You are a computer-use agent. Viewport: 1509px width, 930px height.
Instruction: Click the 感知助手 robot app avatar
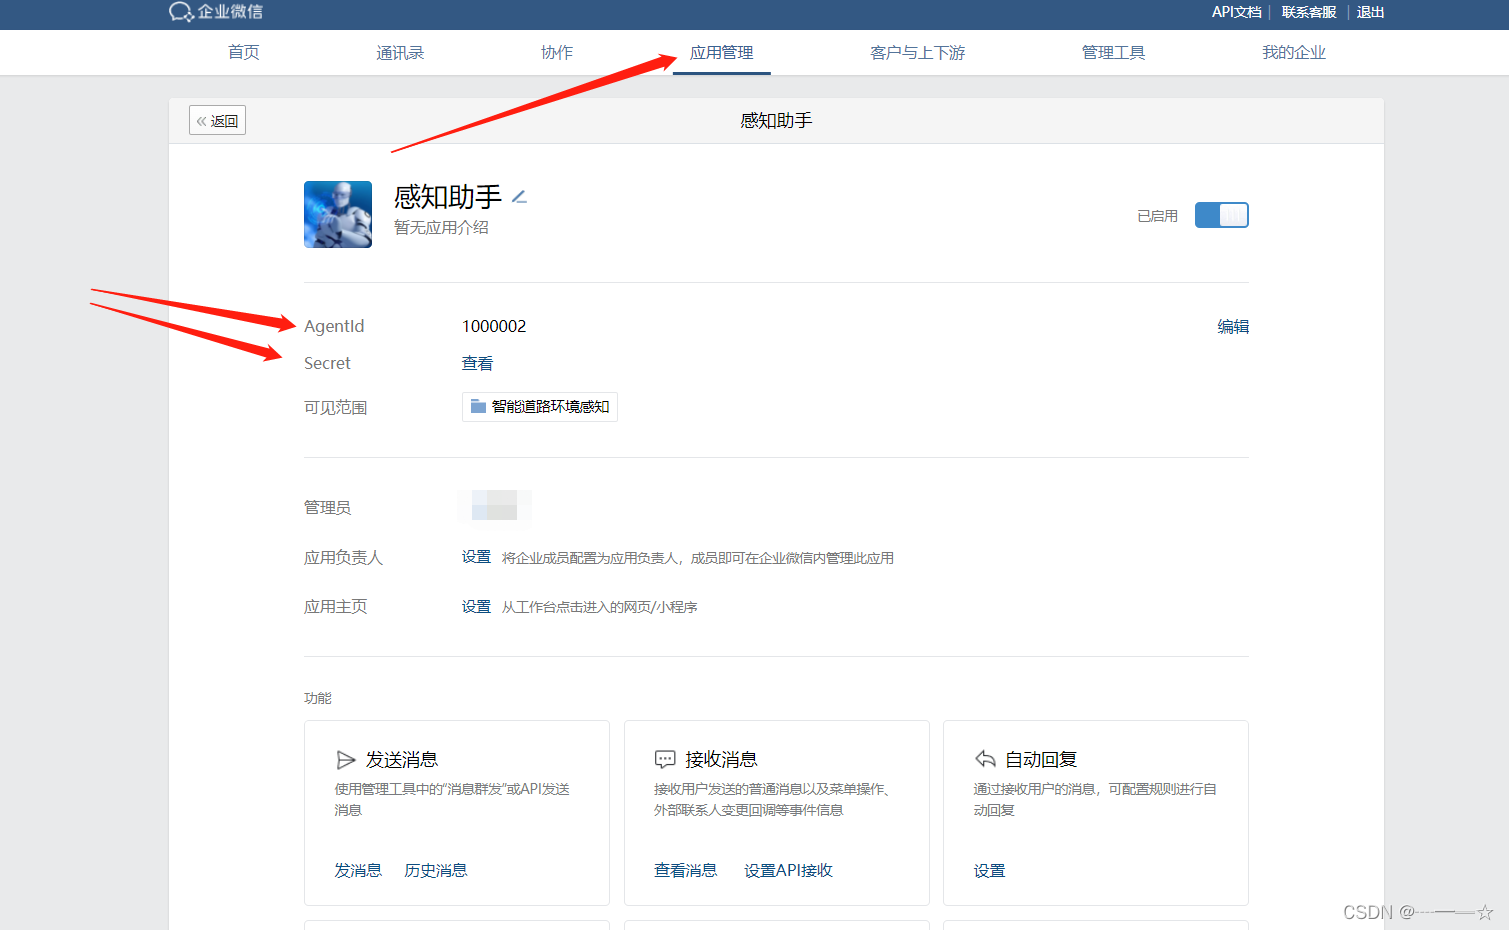tap(338, 214)
